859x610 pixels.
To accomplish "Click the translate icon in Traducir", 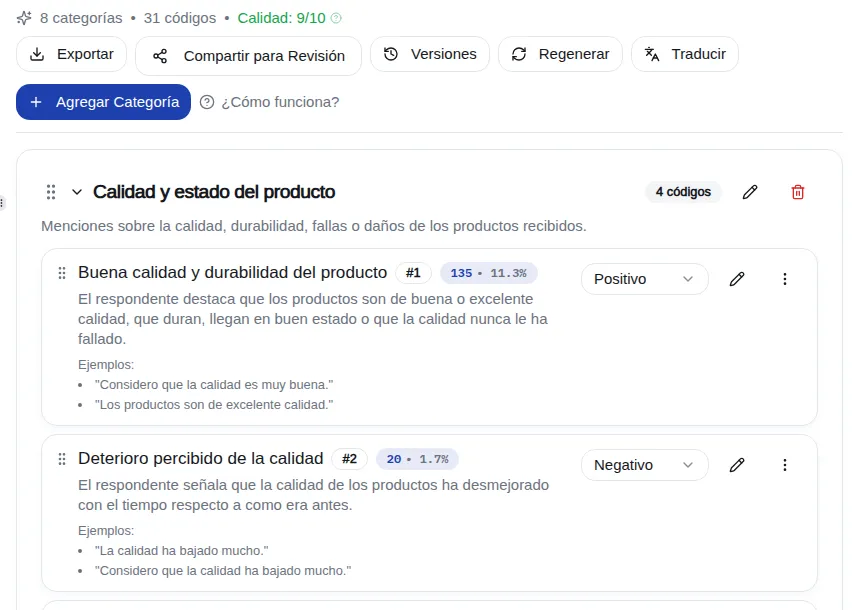I will tap(652, 54).
